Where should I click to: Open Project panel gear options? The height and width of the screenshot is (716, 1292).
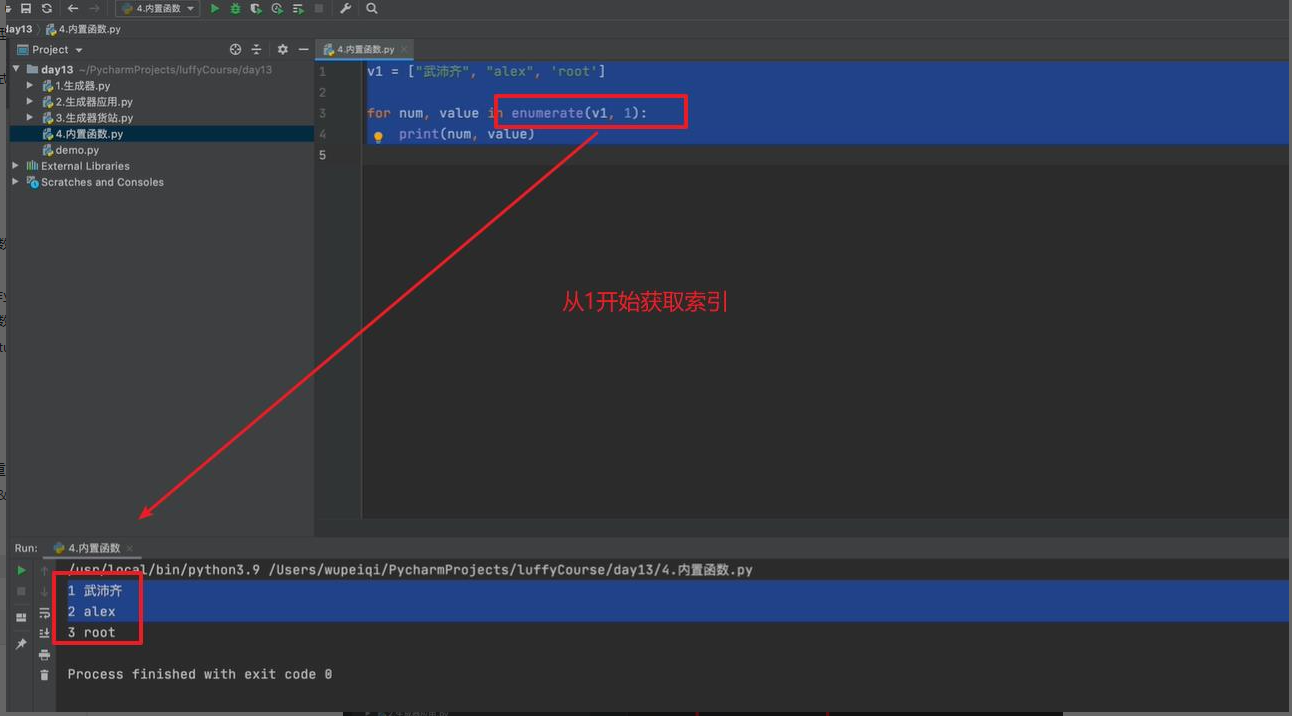point(283,49)
